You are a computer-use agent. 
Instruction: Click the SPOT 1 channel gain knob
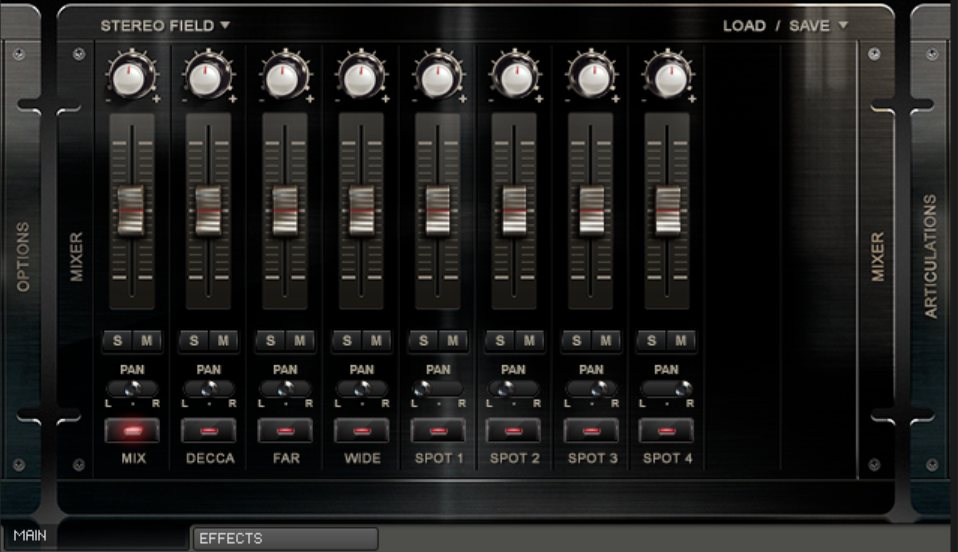(437, 77)
